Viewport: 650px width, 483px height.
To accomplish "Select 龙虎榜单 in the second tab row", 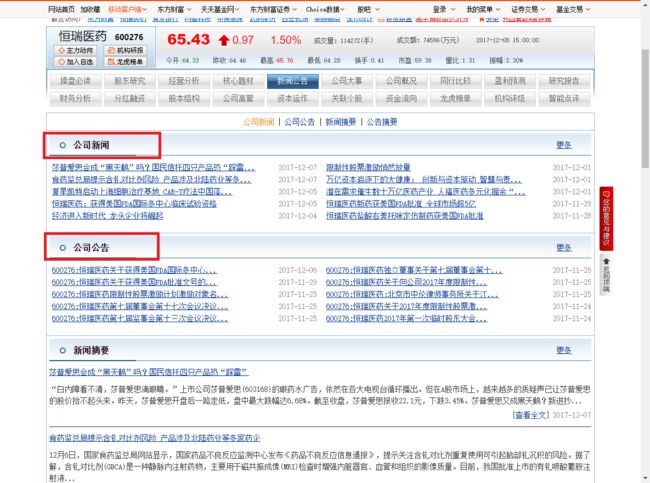I will click(x=455, y=99).
